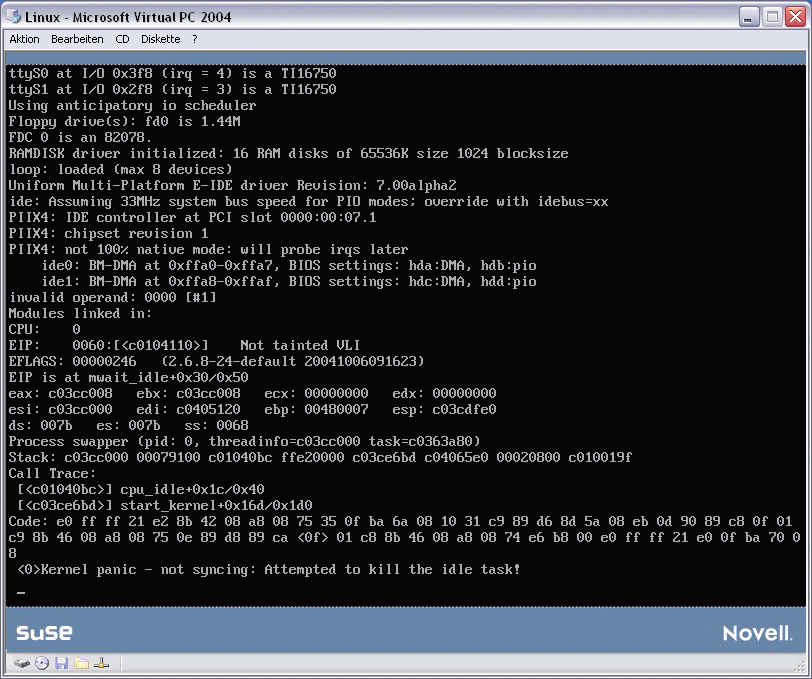This screenshot has width=812, height=679.
Task: Click 'Uniform Multi-Platform E-IDE driver' line
Action: (x=233, y=186)
